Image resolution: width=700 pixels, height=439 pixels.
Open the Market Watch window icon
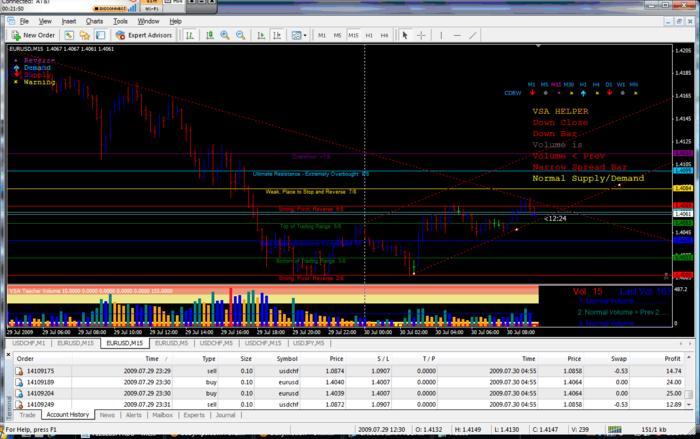pyautogui.click(x=69, y=35)
